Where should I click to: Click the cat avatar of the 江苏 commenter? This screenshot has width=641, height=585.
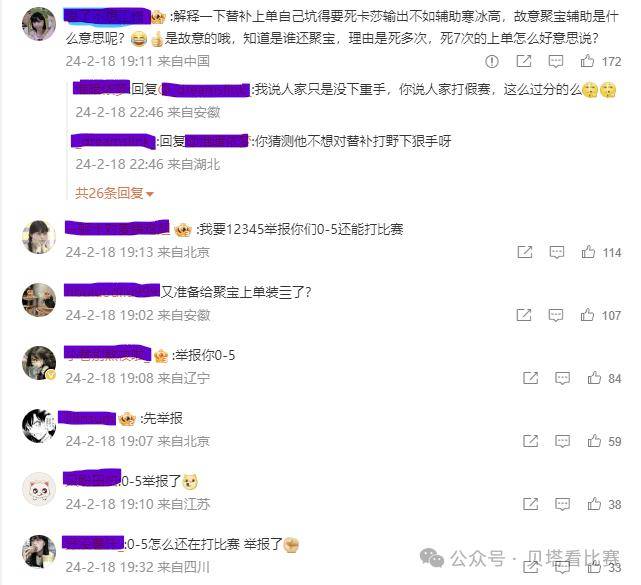(x=39, y=489)
